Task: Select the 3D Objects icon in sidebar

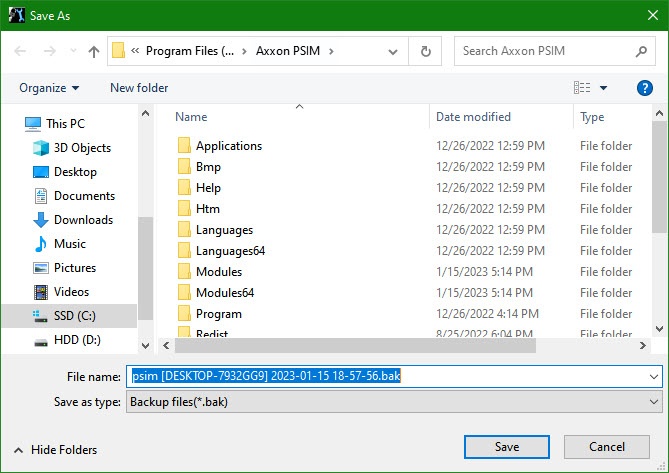Action: [x=41, y=148]
